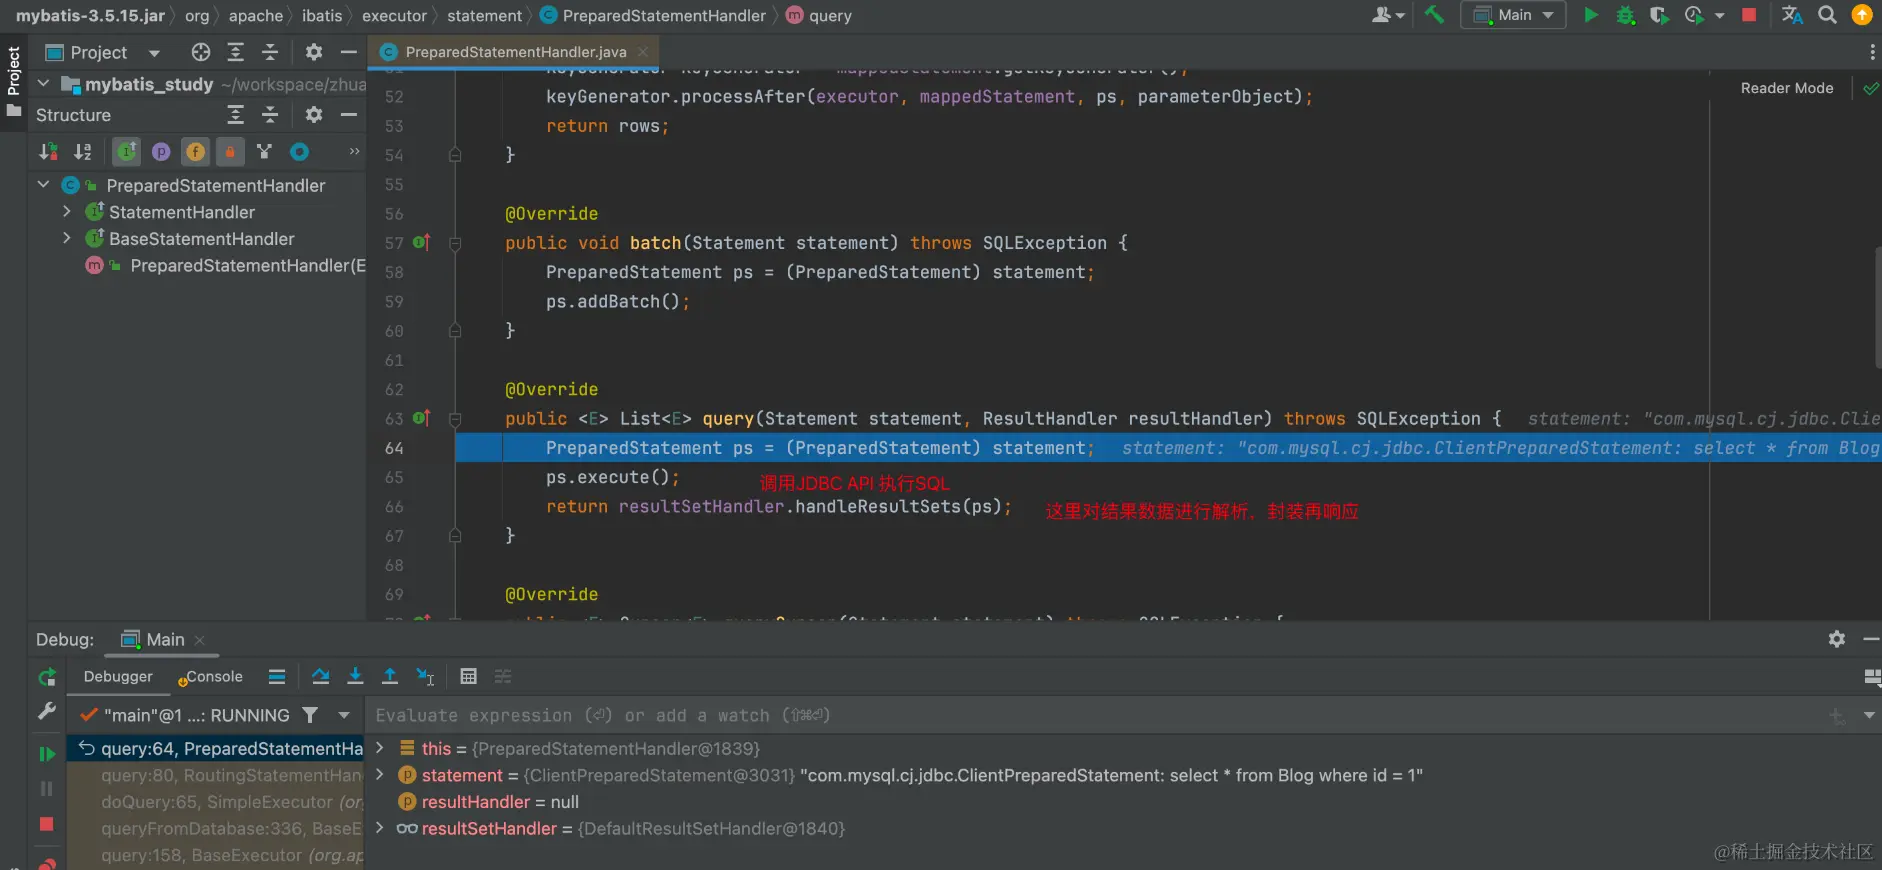
Task: Resume program in the debug sidebar
Action: click(47, 754)
